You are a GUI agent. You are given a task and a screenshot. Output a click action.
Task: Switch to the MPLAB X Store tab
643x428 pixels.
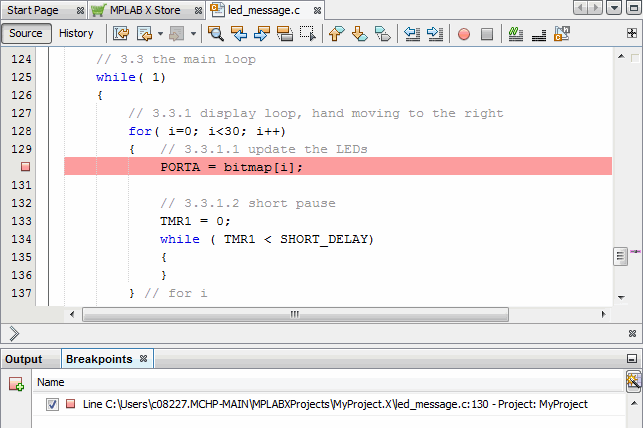149,9
